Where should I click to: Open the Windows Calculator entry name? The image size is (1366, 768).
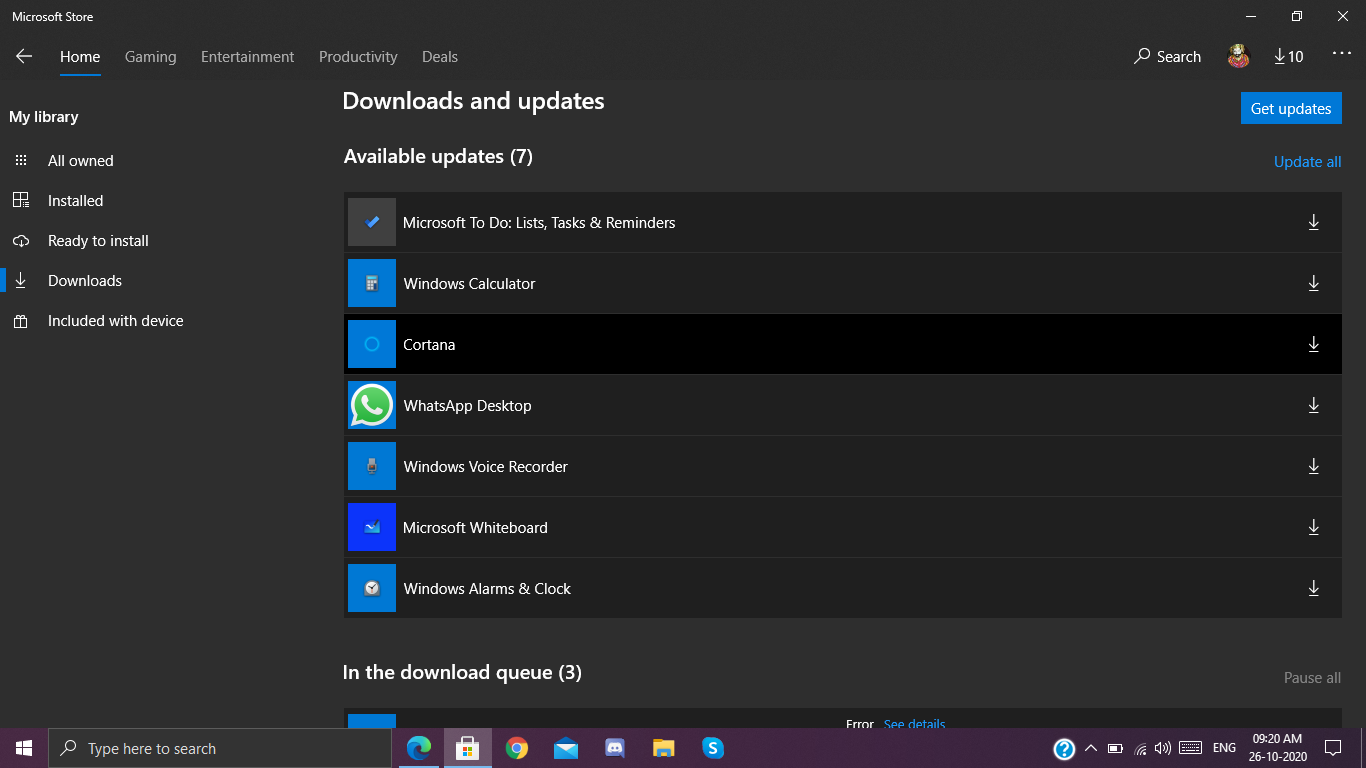pyautogui.click(x=469, y=284)
